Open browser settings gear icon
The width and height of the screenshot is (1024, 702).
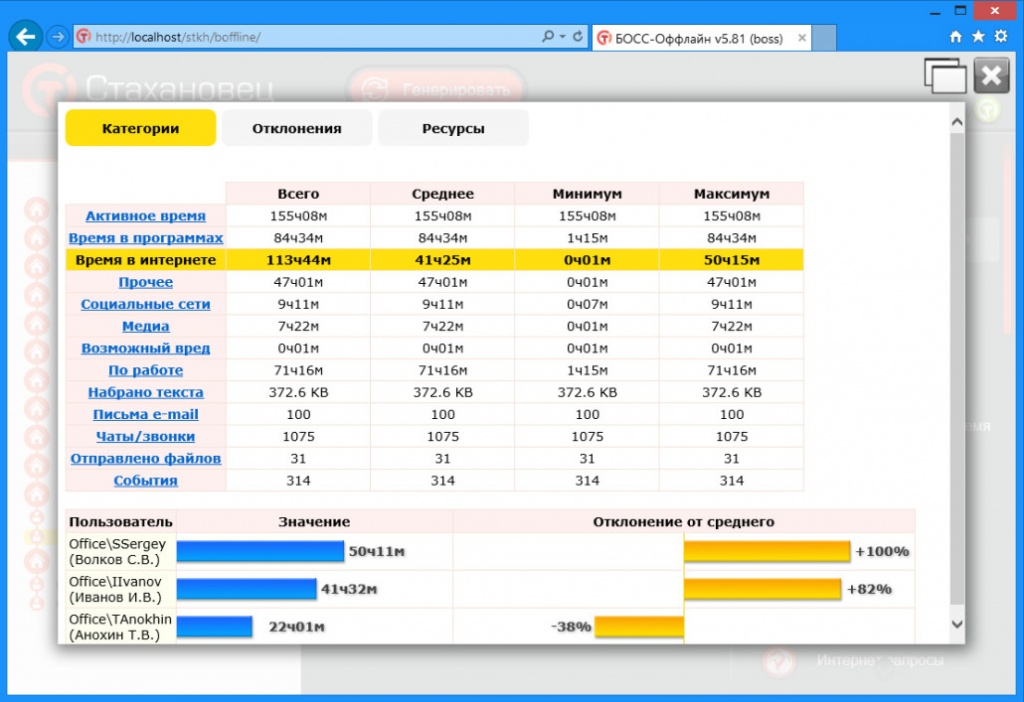tap(1000, 37)
